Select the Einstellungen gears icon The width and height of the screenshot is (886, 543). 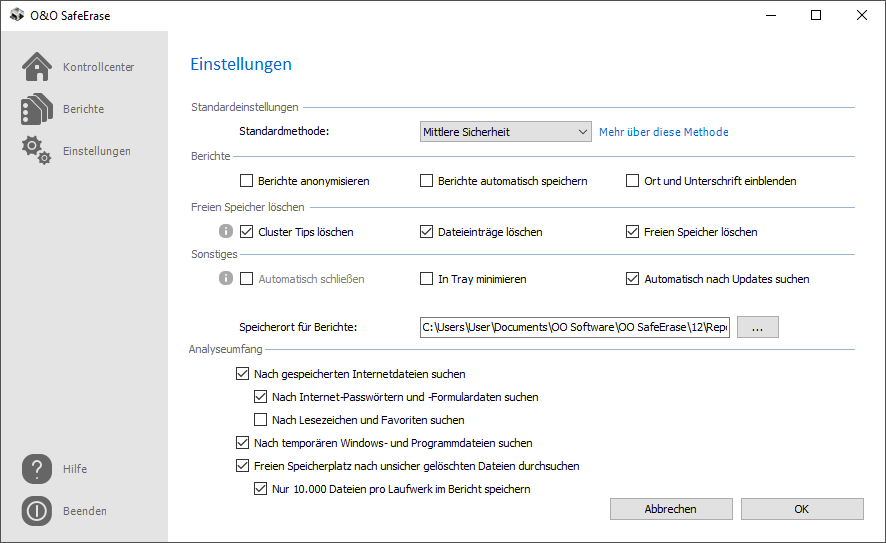[x=37, y=151]
